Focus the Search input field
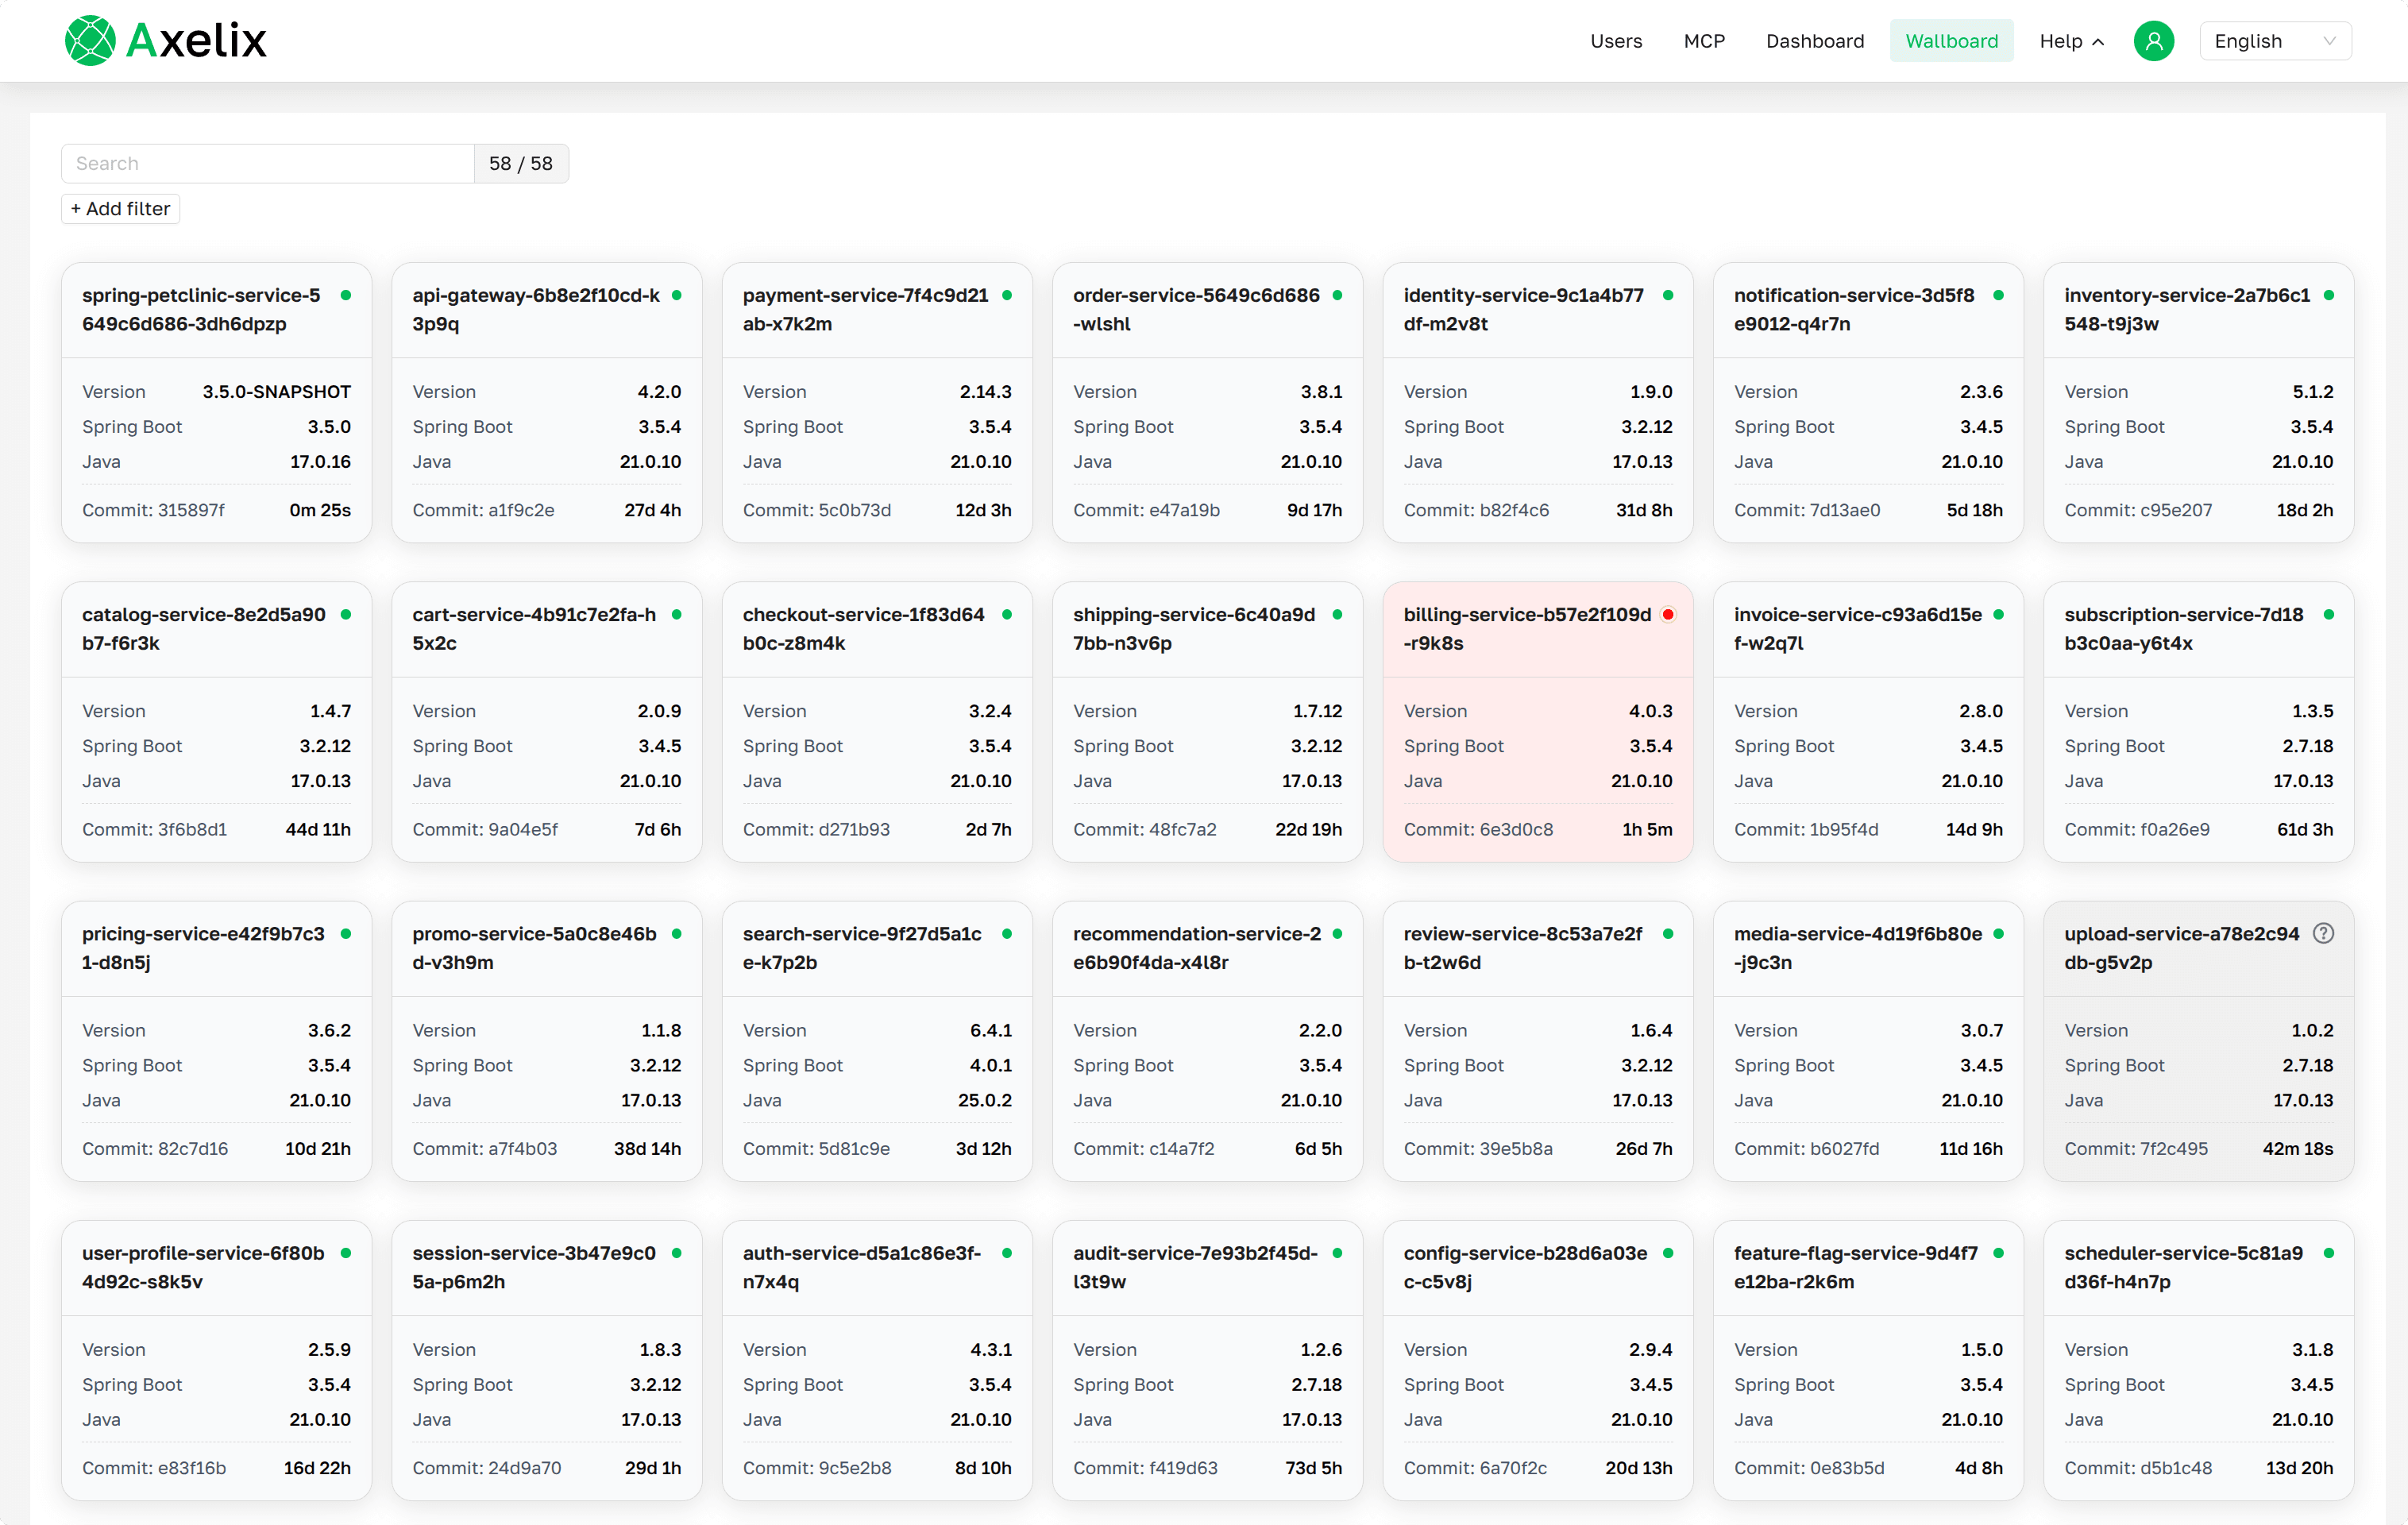 [267, 164]
